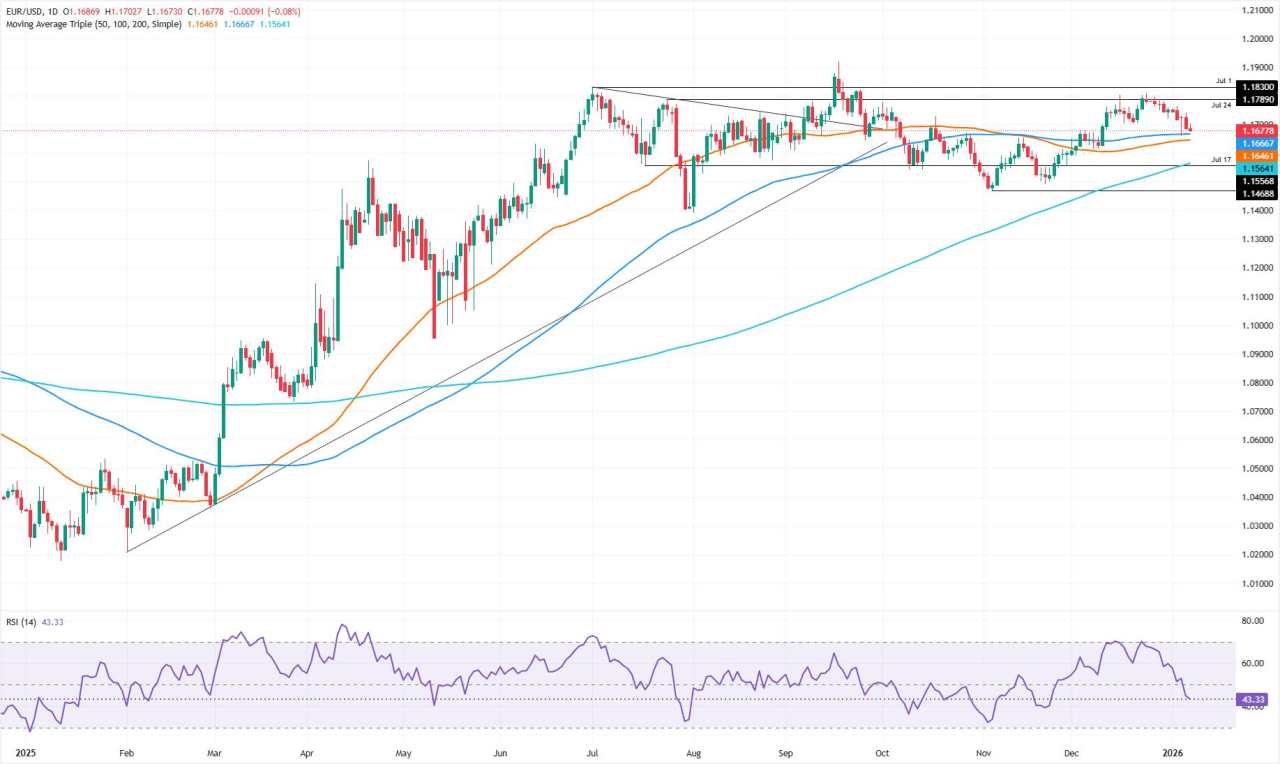Select the 1.18300 resistance price label
Viewport: 1280px width, 764px height.
[x=1256, y=87]
